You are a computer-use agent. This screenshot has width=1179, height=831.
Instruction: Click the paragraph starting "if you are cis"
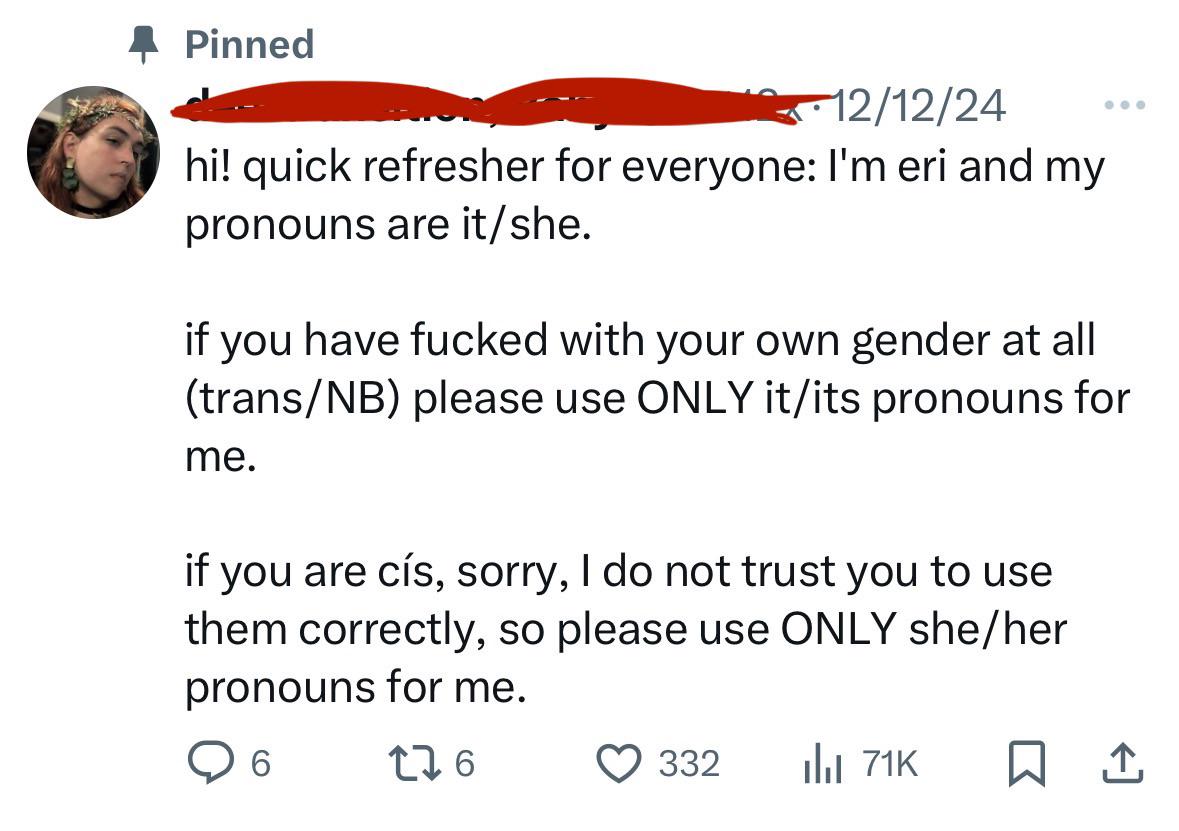[626, 629]
